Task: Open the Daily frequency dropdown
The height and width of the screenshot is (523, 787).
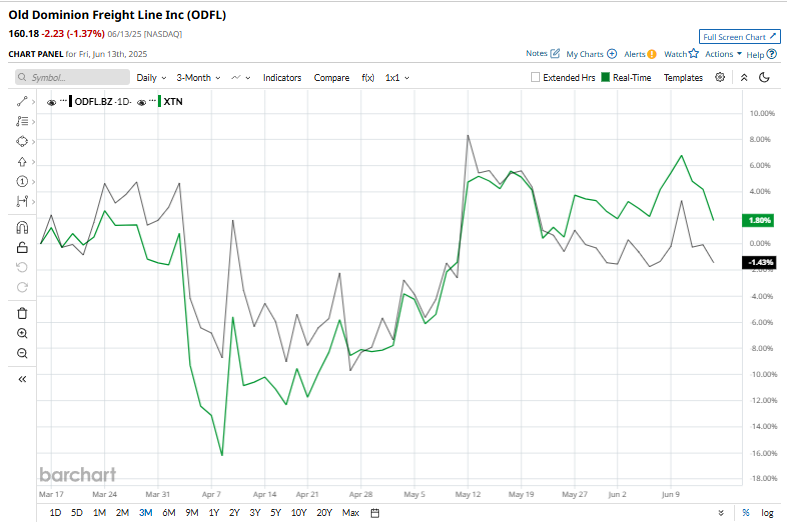Action: pos(151,78)
